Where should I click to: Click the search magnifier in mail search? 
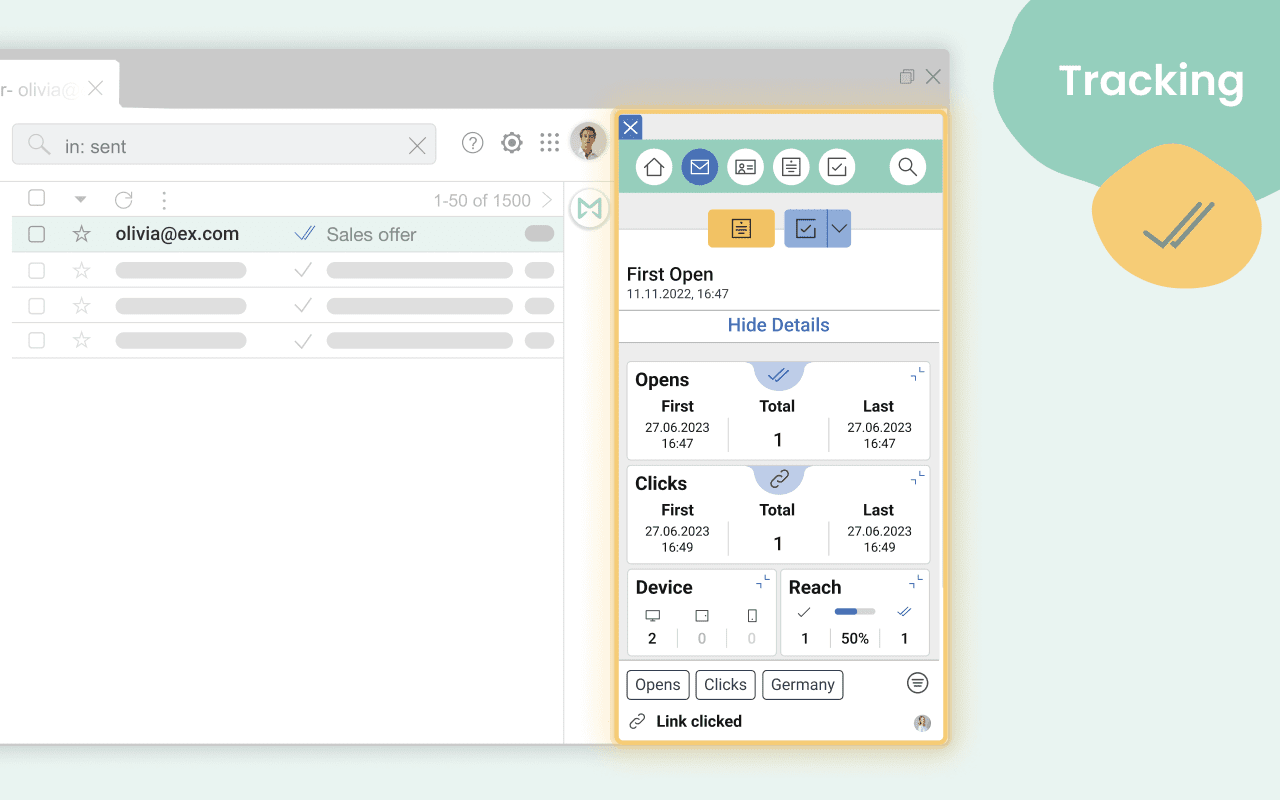tap(39, 145)
